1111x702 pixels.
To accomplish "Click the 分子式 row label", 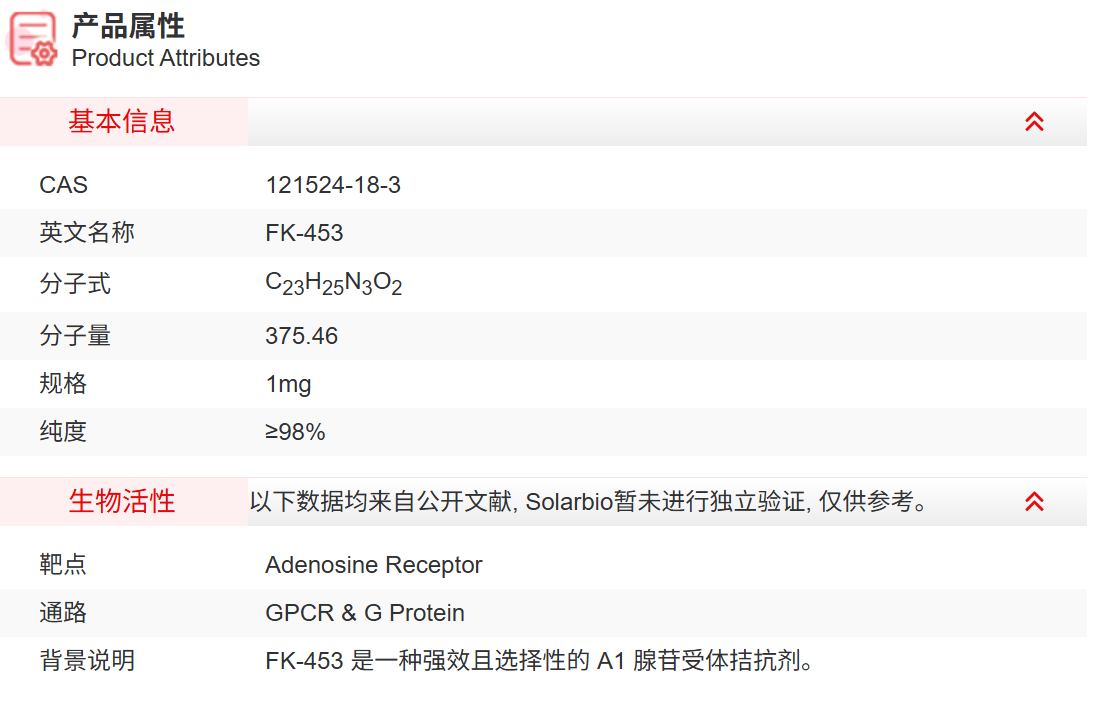I will 75,284.
